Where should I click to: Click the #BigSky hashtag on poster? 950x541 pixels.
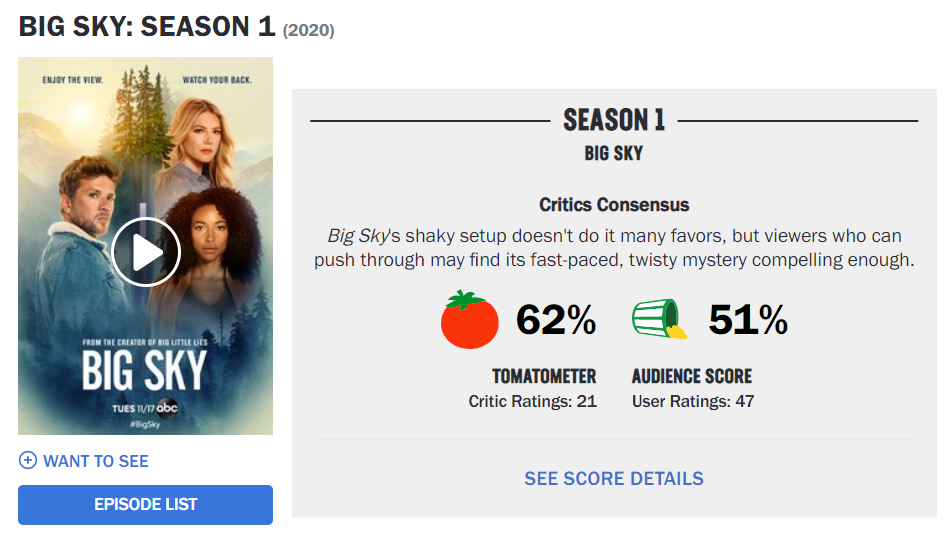point(145,424)
